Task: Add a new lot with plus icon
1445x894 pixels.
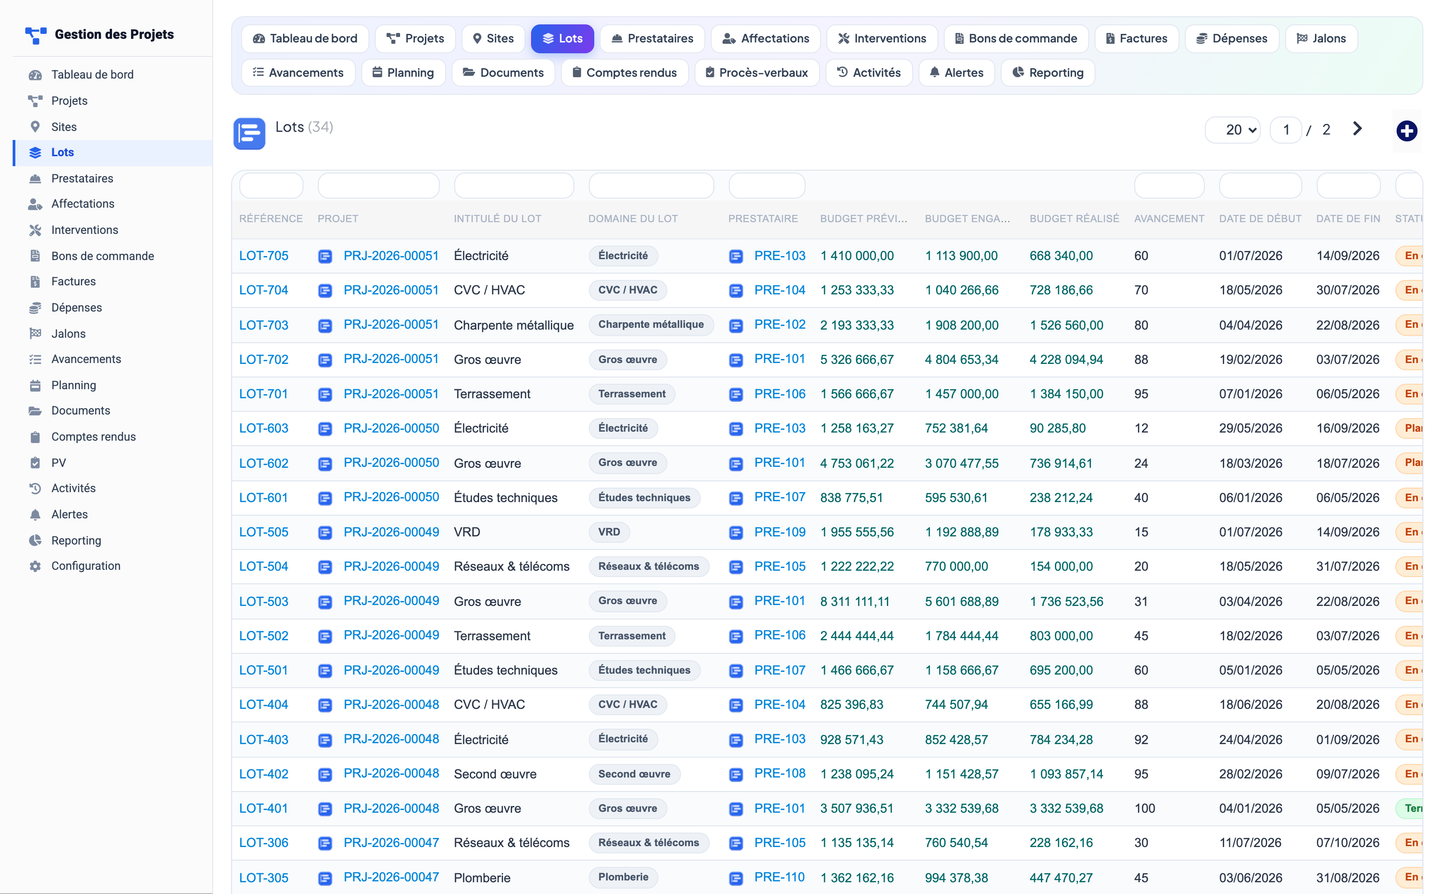Action: point(1406,131)
